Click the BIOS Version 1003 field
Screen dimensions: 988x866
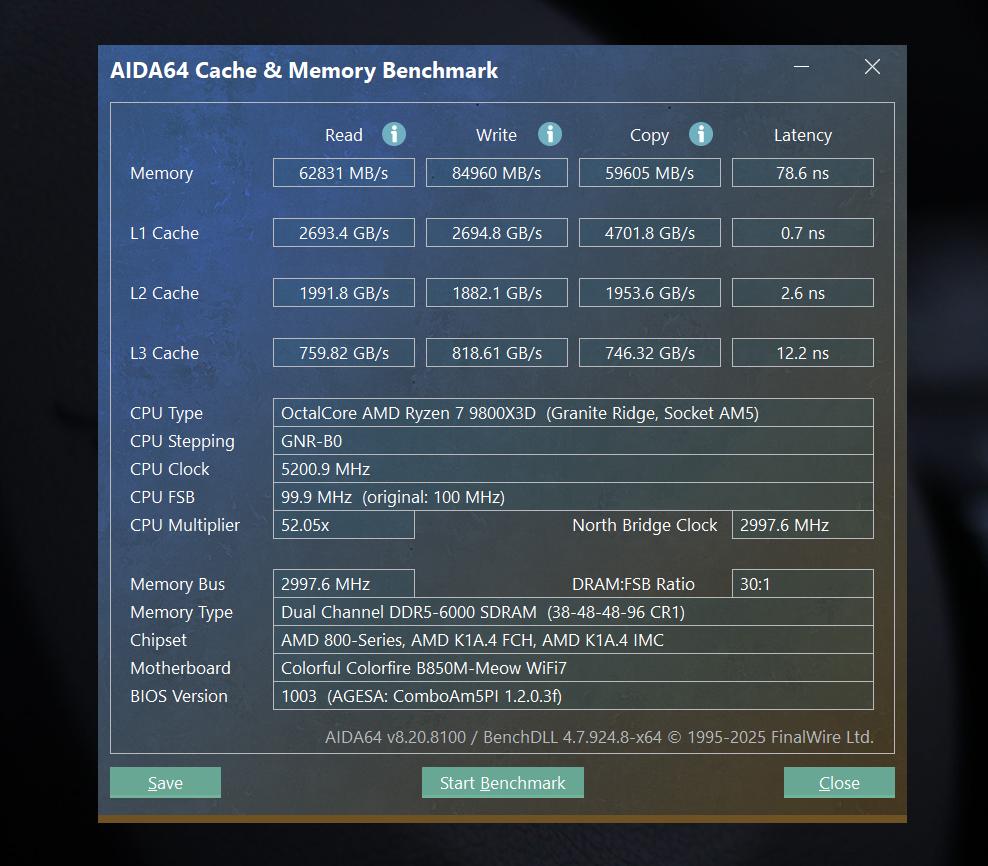(x=573, y=696)
